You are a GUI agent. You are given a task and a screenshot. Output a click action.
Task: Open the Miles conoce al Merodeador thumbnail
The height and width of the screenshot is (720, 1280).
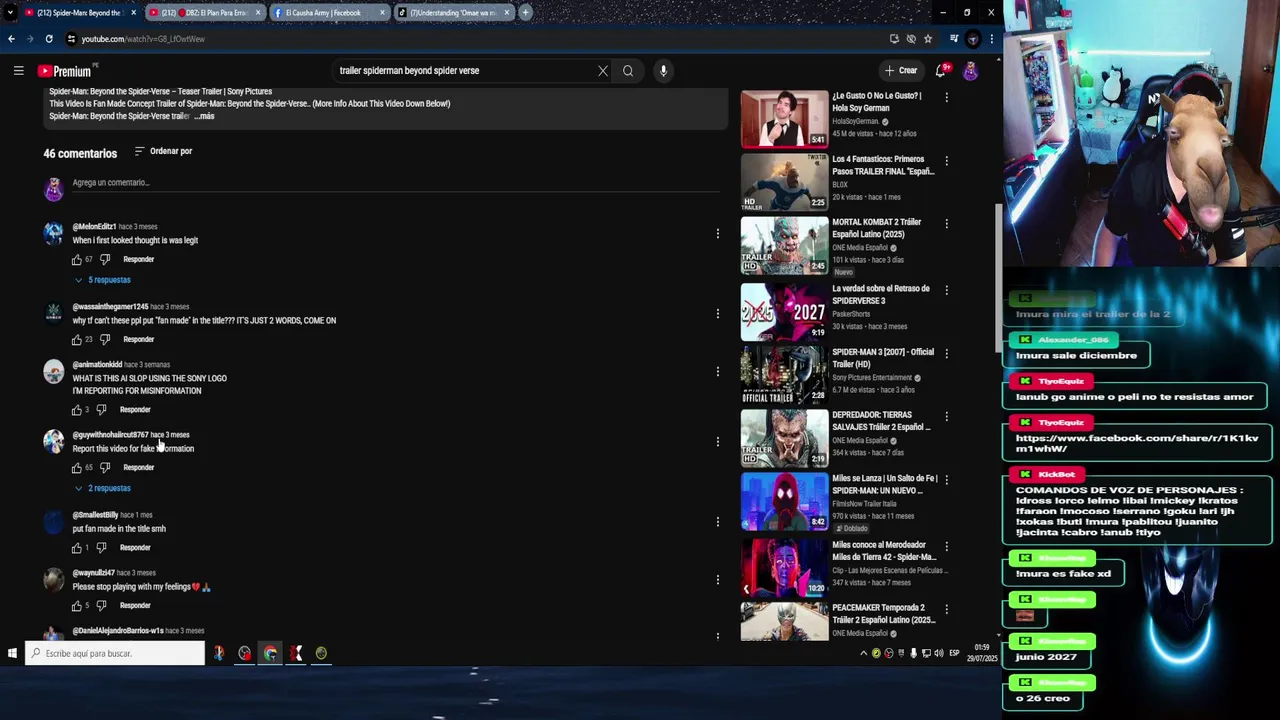[784, 567]
